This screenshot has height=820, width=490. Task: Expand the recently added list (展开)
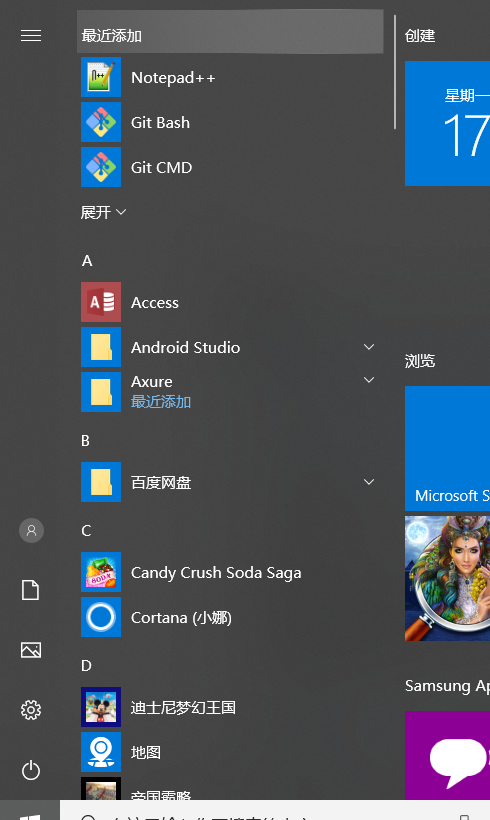pos(104,212)
